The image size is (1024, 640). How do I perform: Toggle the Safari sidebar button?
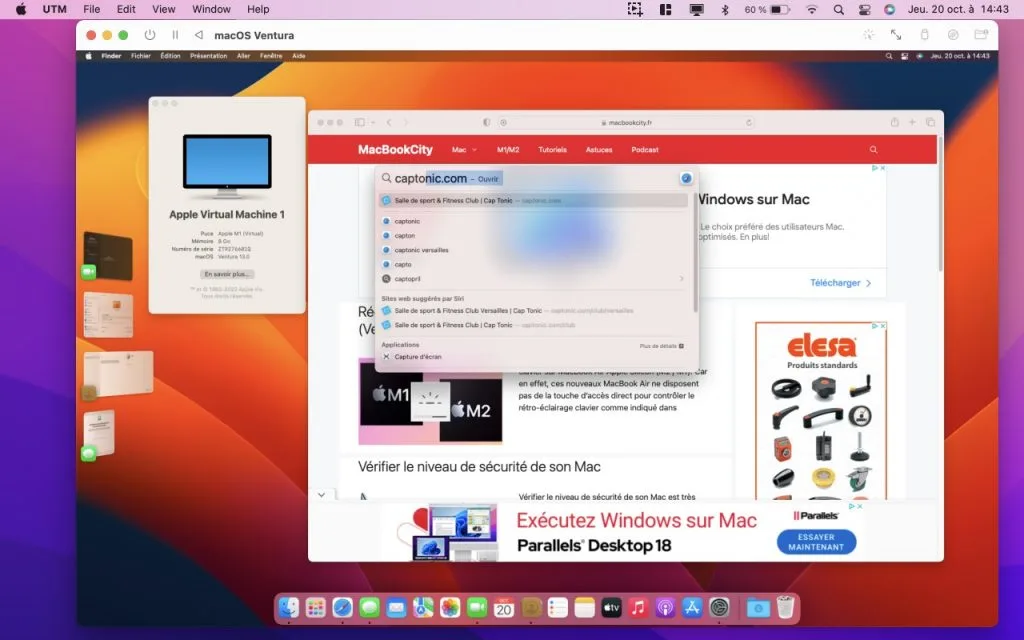tap(360, 122)
